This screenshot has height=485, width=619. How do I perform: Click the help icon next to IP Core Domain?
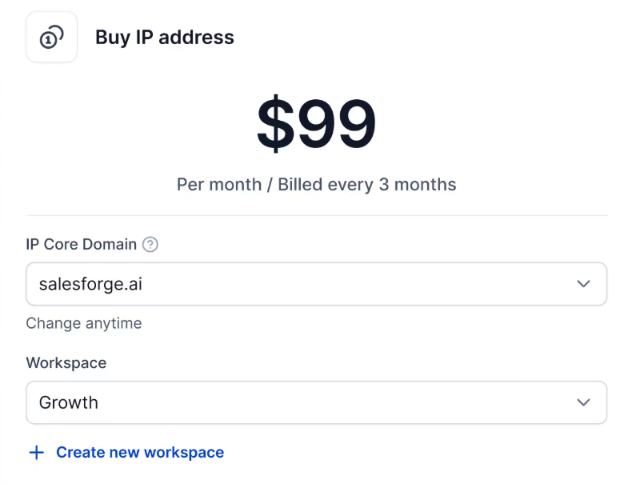click(x=150, y=244)
